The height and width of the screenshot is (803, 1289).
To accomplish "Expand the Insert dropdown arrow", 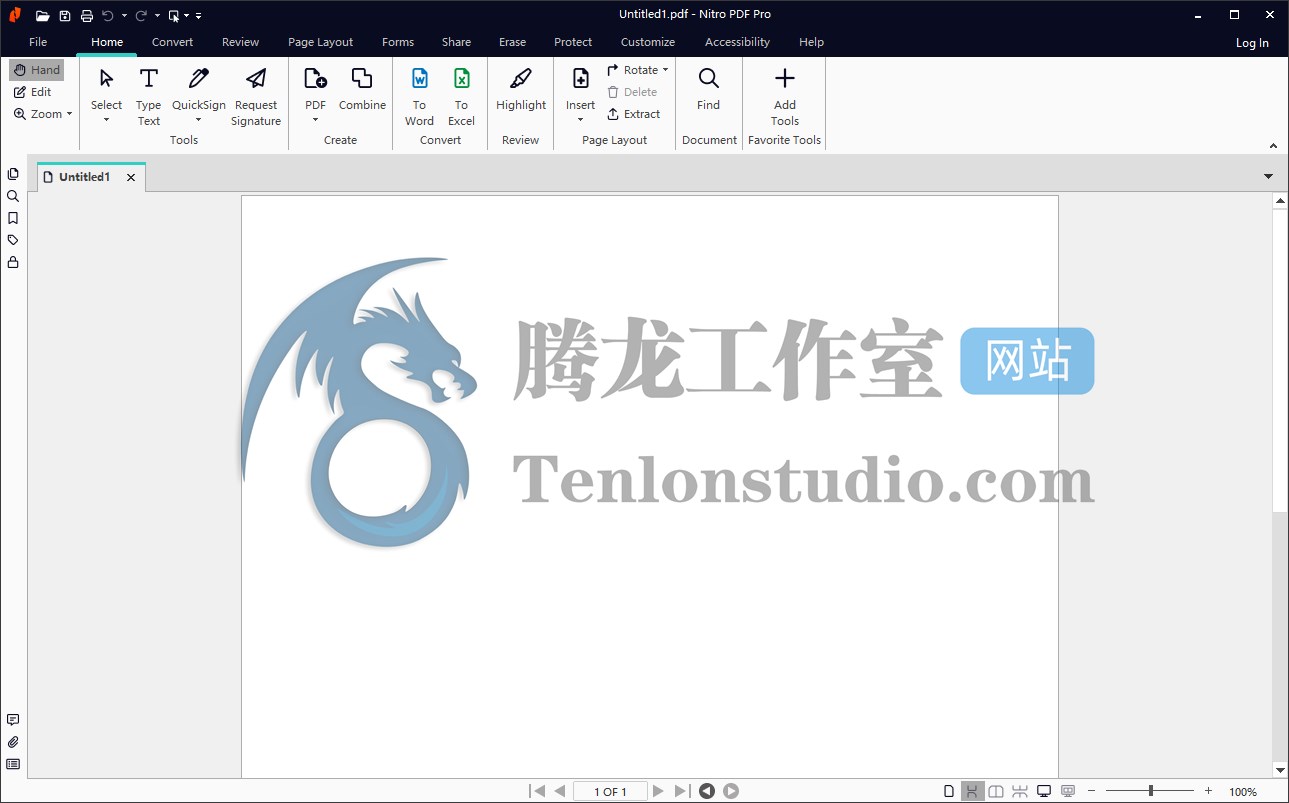I will point(580,120).
